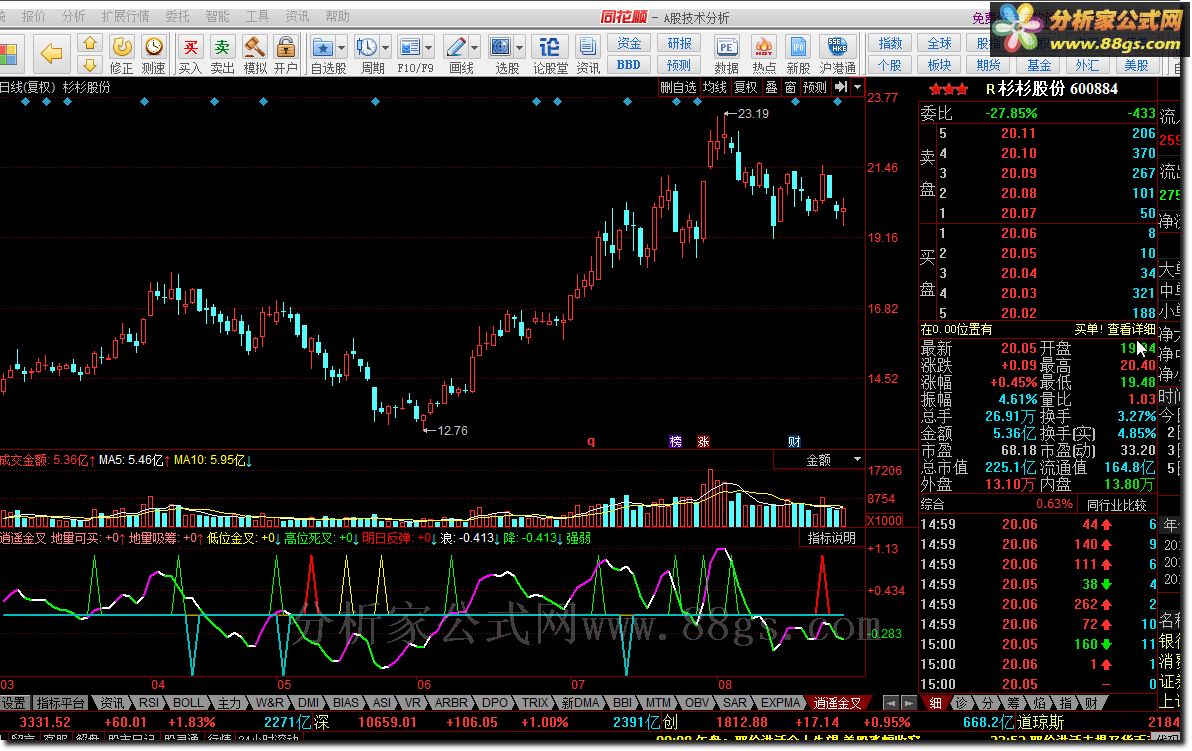Click 同行业比较 industry comparison link
1192x751 pixels.
[1116, 505]
